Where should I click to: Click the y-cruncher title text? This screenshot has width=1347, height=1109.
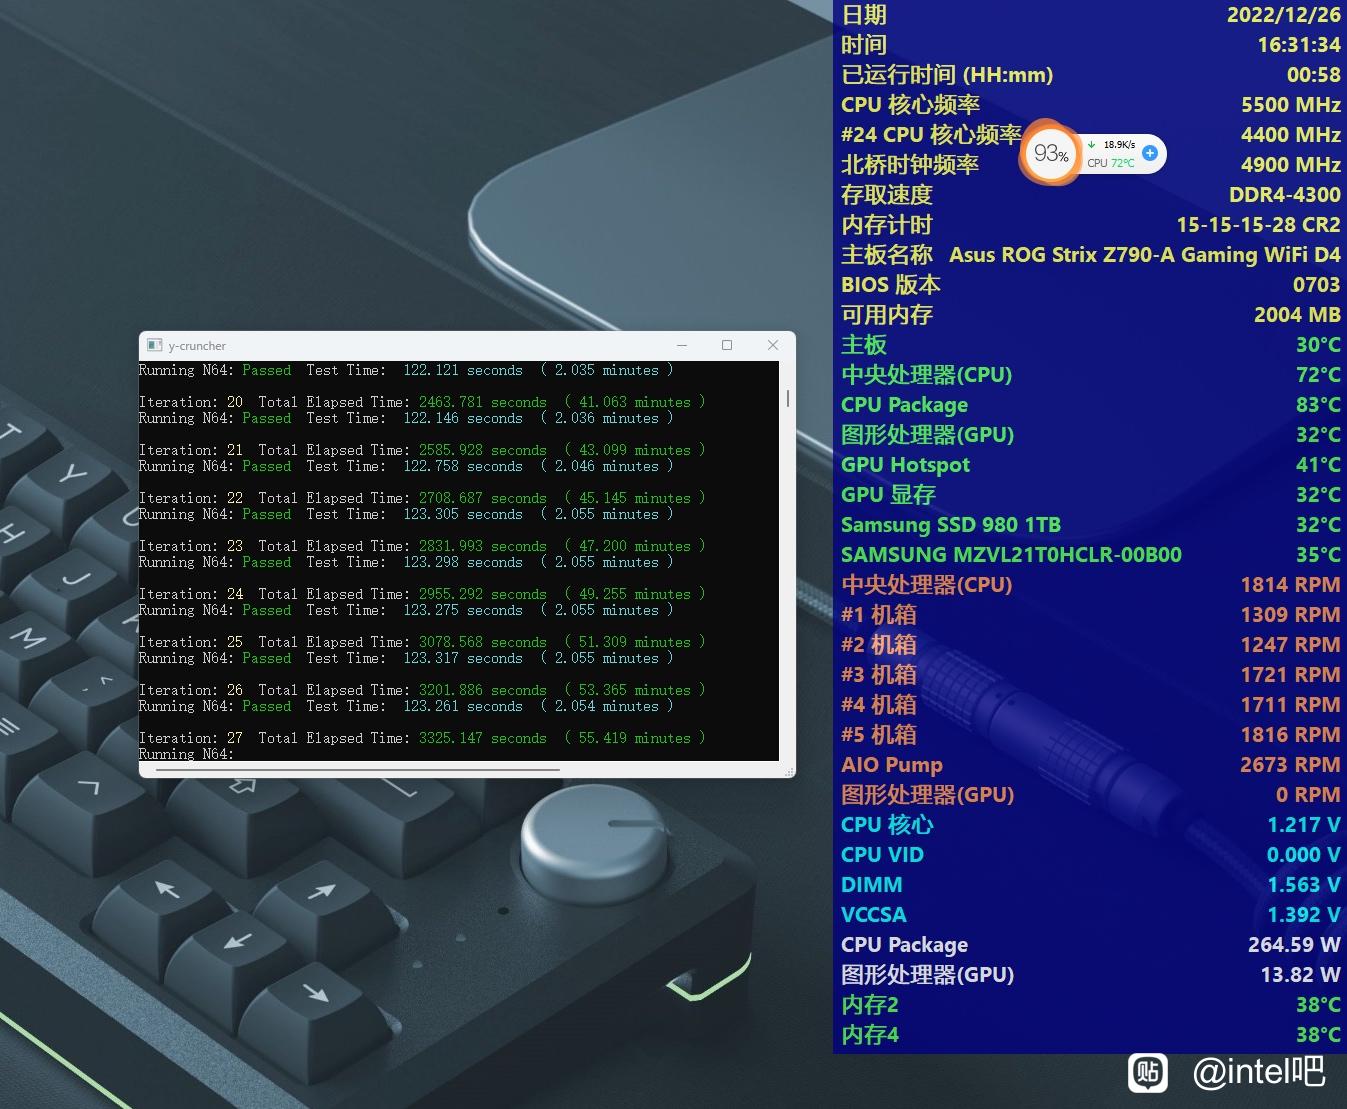click(x=197, y=346)
